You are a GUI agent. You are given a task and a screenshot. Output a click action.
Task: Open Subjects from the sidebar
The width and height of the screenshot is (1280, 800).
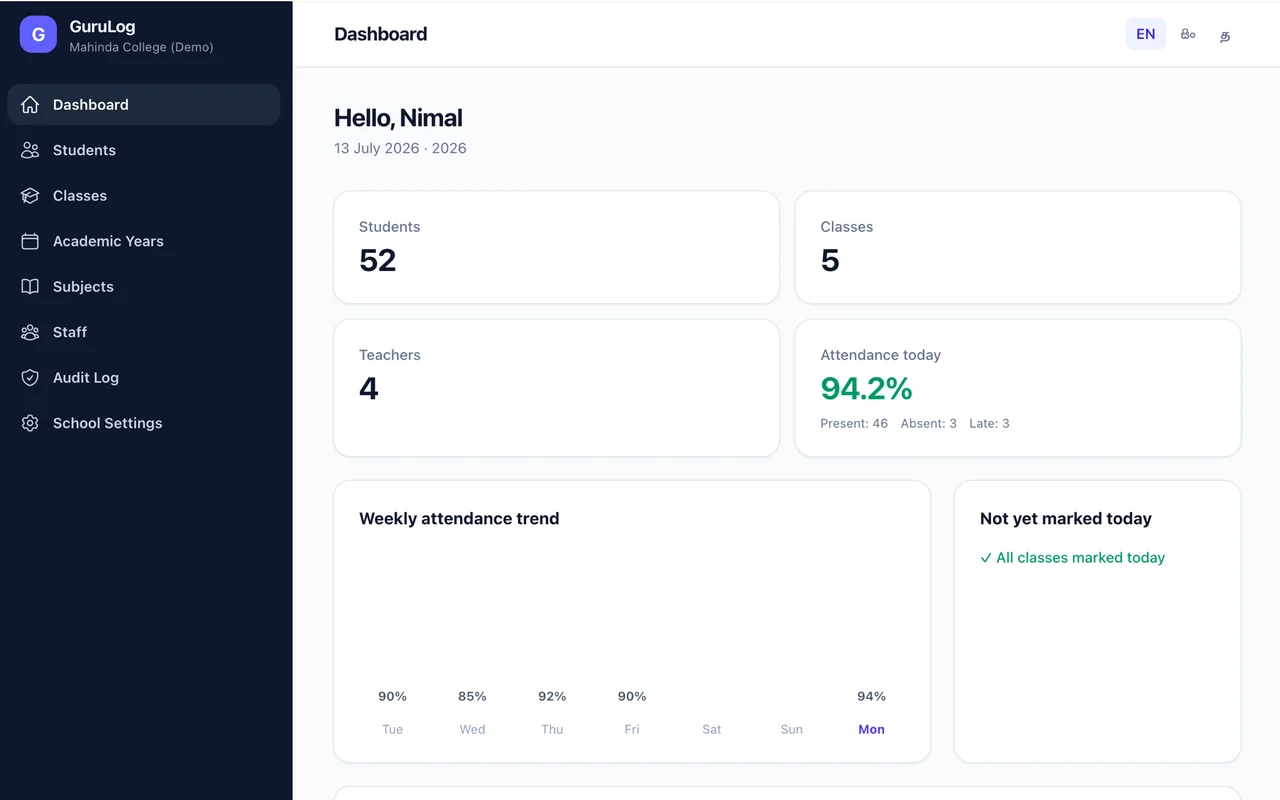[x=144, y=287]
